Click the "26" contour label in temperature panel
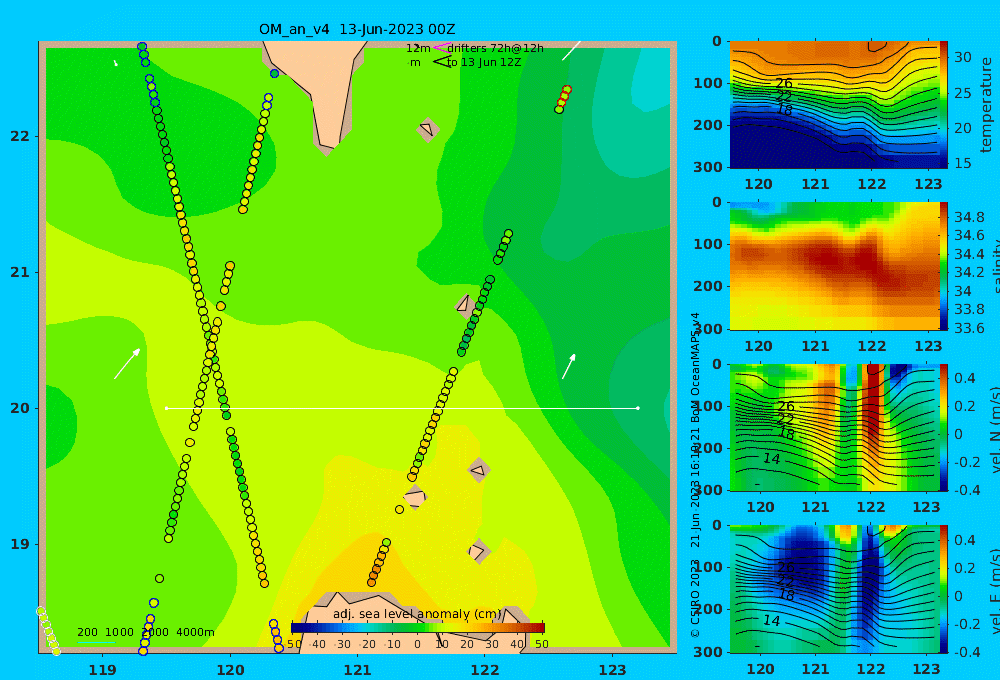Image resolution: width=1000 pixels, height=680 pixels. pos(784,84)
